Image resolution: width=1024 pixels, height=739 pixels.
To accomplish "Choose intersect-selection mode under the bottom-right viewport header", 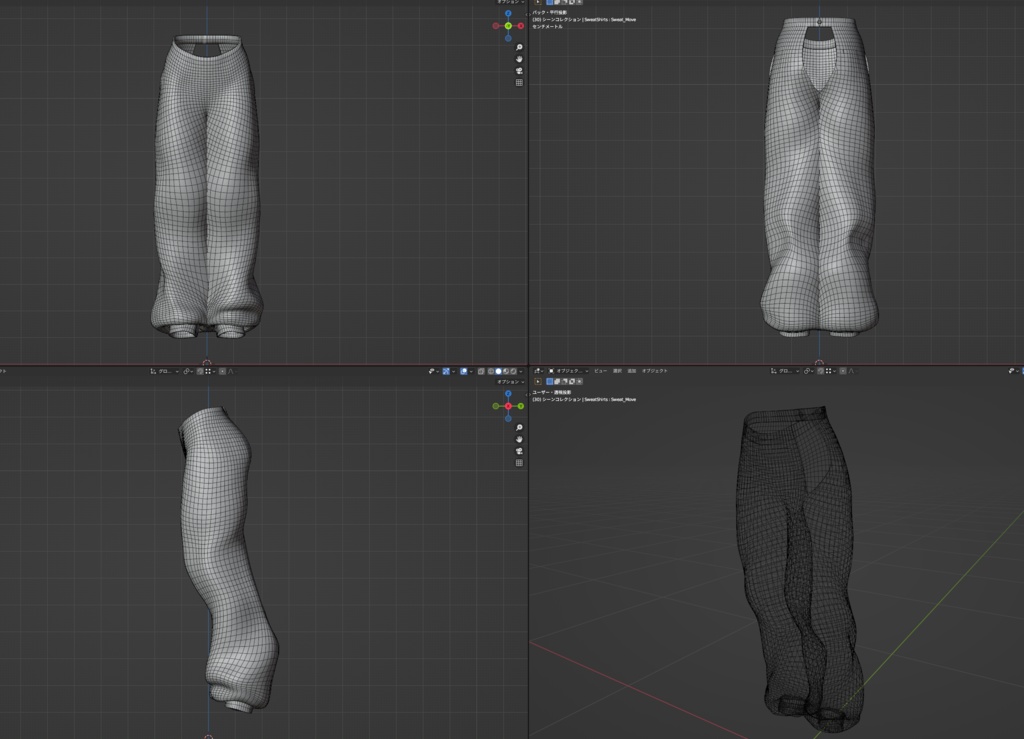I will 579,381.
